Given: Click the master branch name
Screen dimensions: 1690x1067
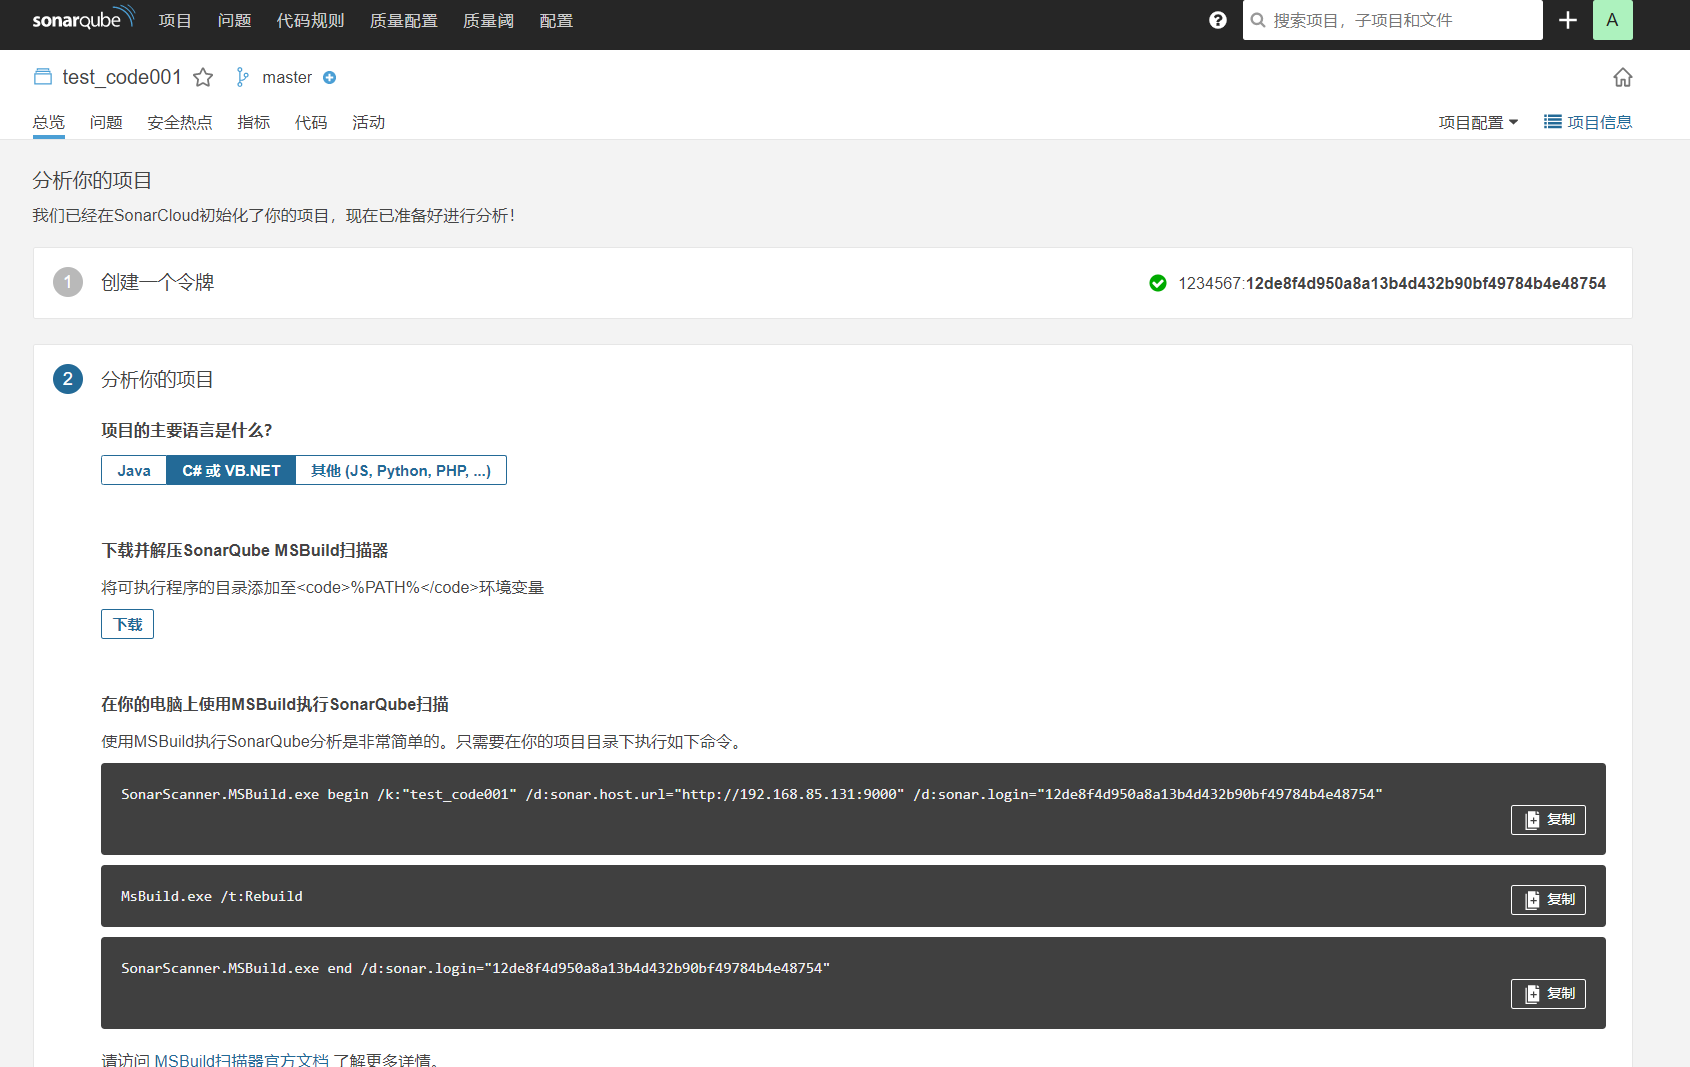Looking at the screenshot, I should (287, 77).
